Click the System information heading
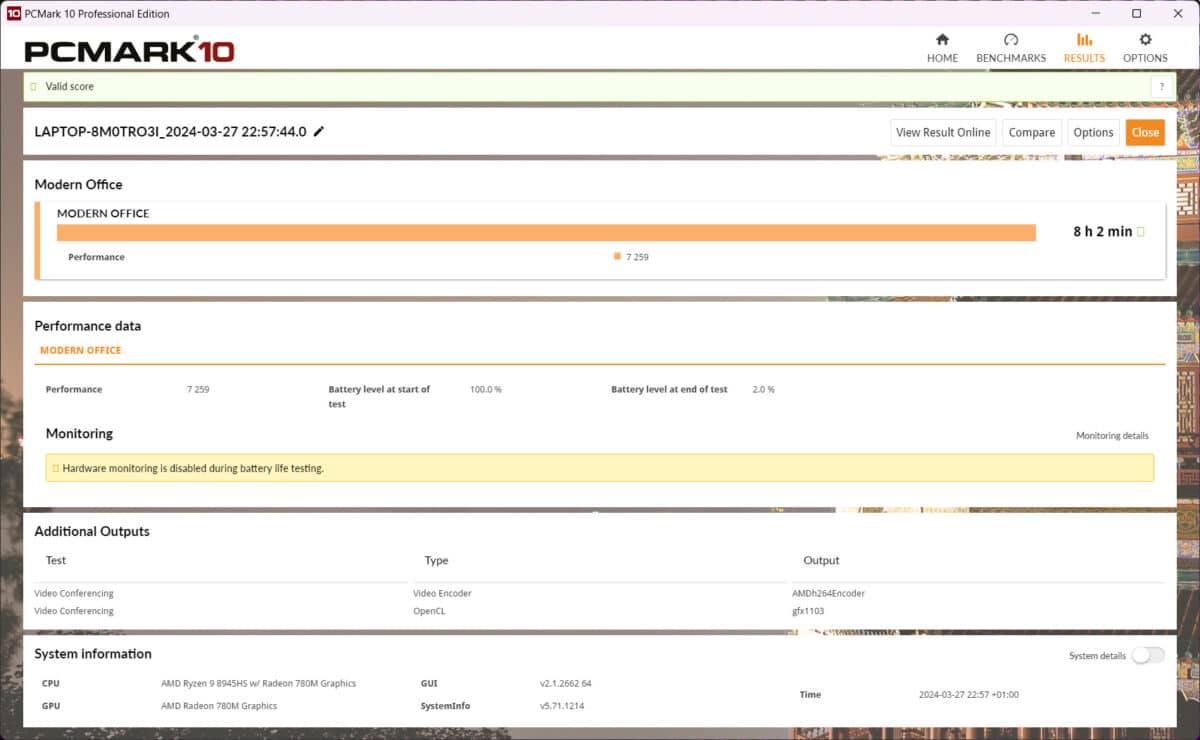The height and width of the screenshot is (740, 1200). pos(93,654)
